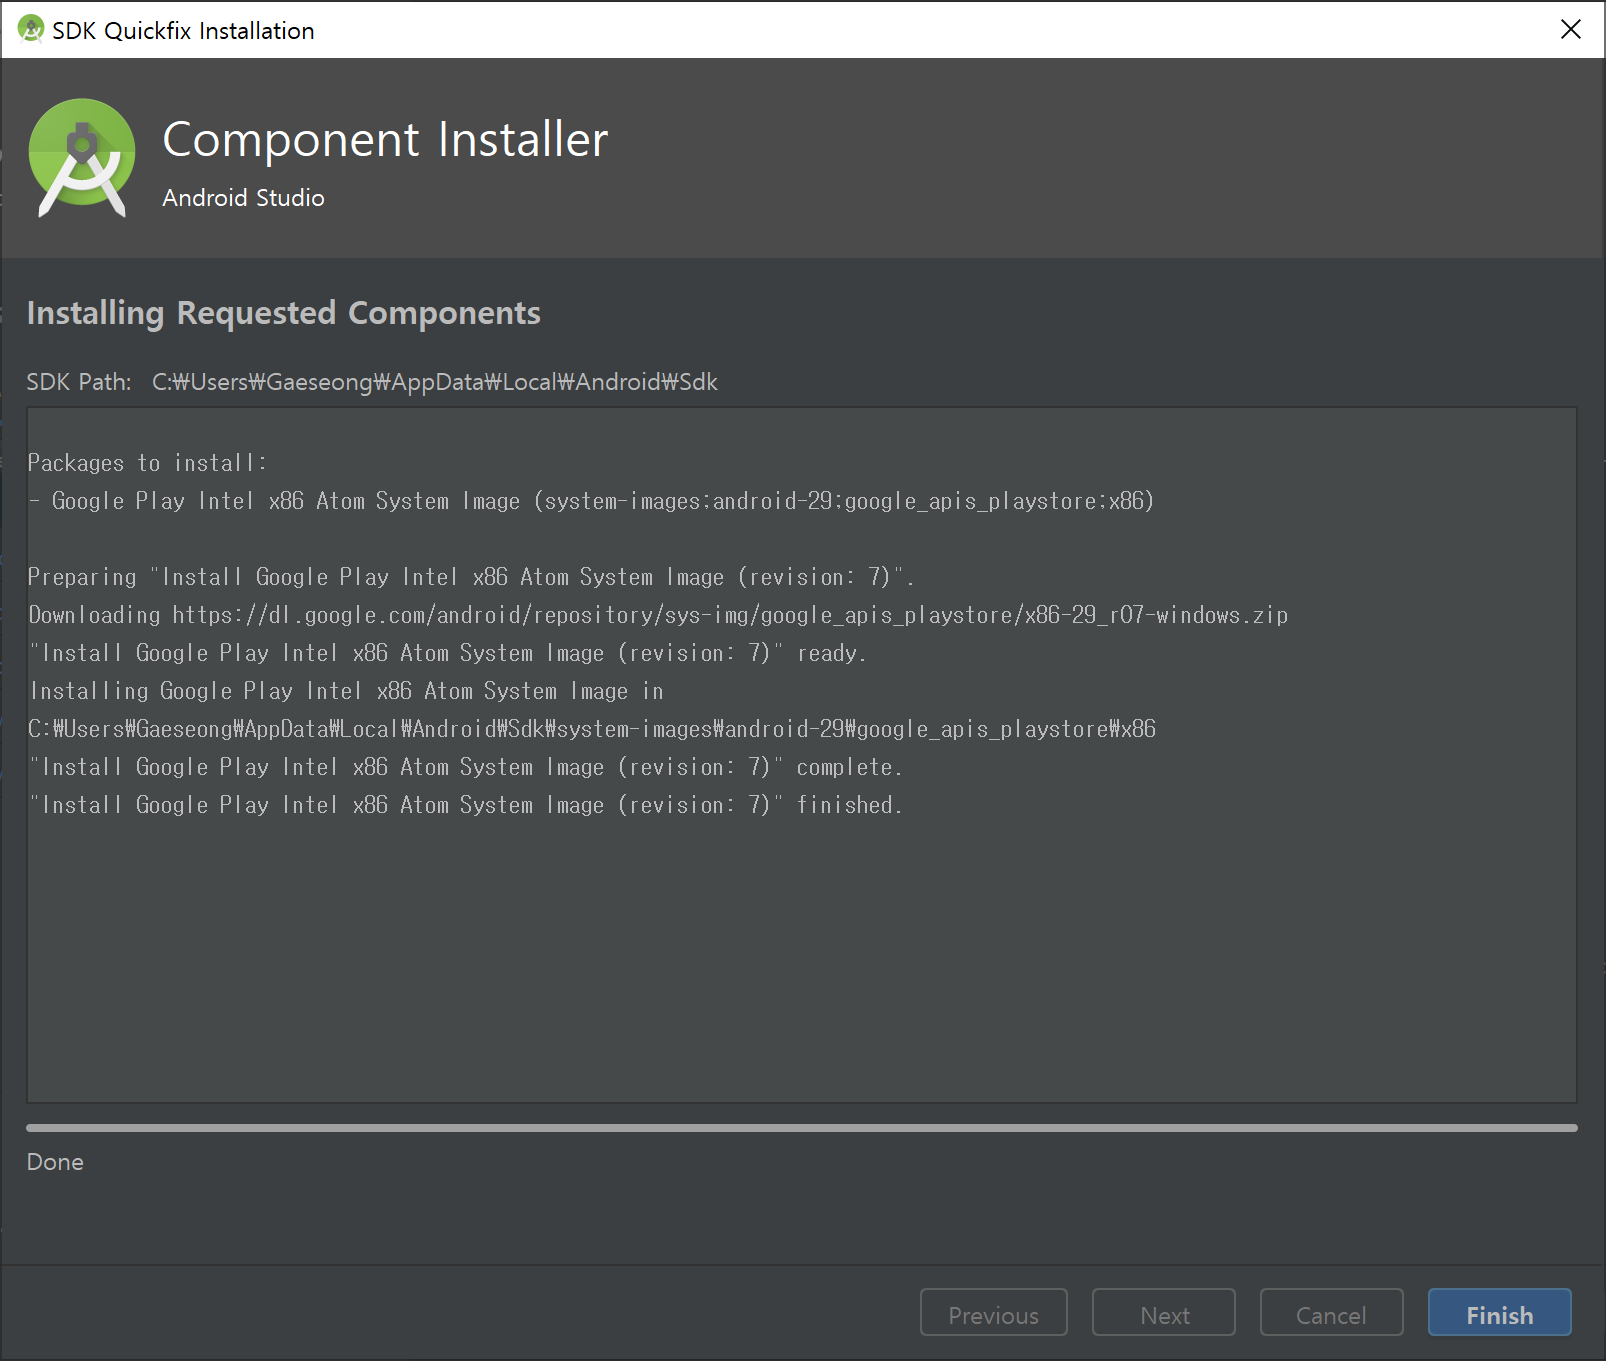The image size is (1606, 1361).
Task: Click the 'Packages to install:' line
Action: (x=147, y=463)
